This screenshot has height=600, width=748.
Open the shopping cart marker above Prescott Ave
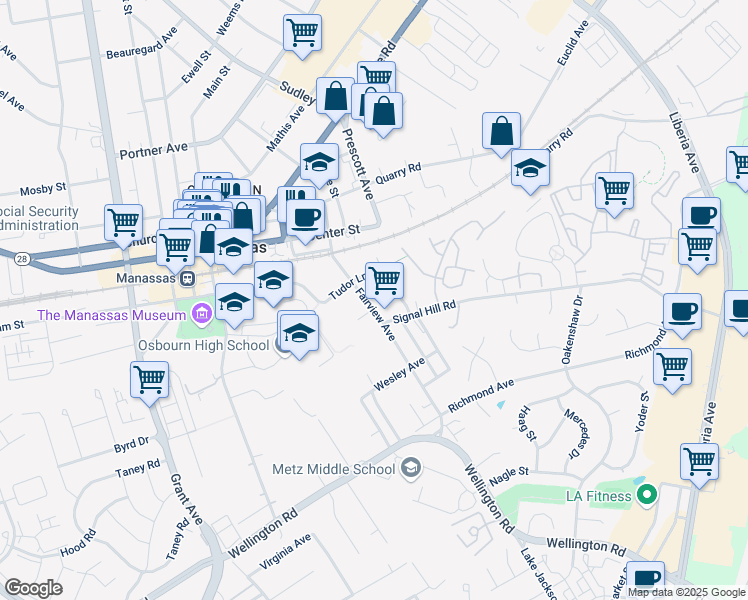click(376, 76)
